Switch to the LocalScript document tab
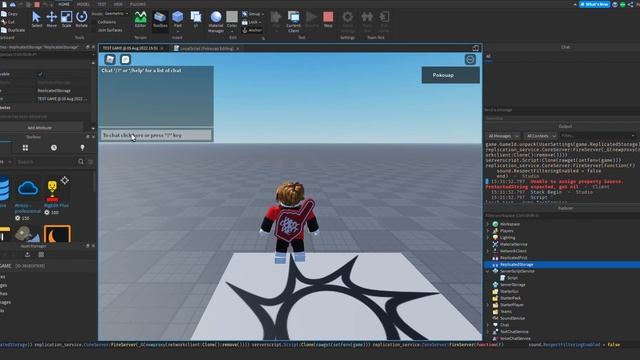Image resolution: width=640 pixels, height=360 pixels. pos(207,48)
